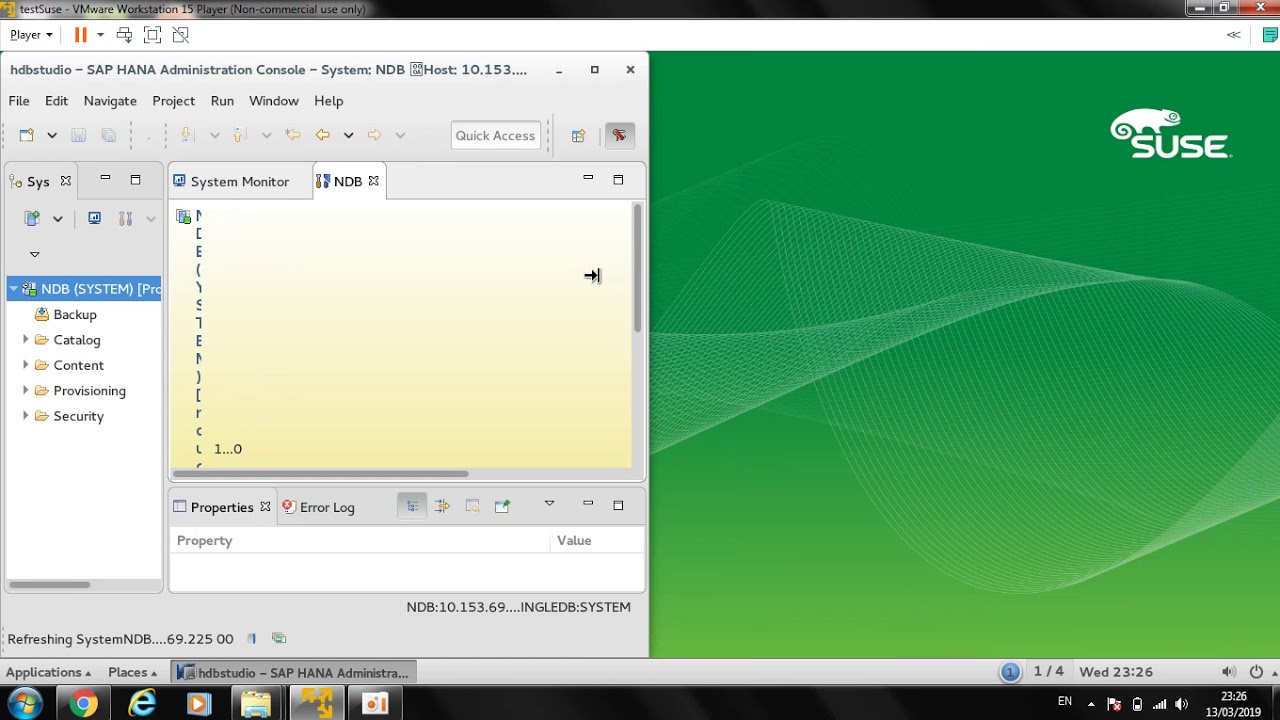Toggle Show Categories in Properties view

[412, 506]
